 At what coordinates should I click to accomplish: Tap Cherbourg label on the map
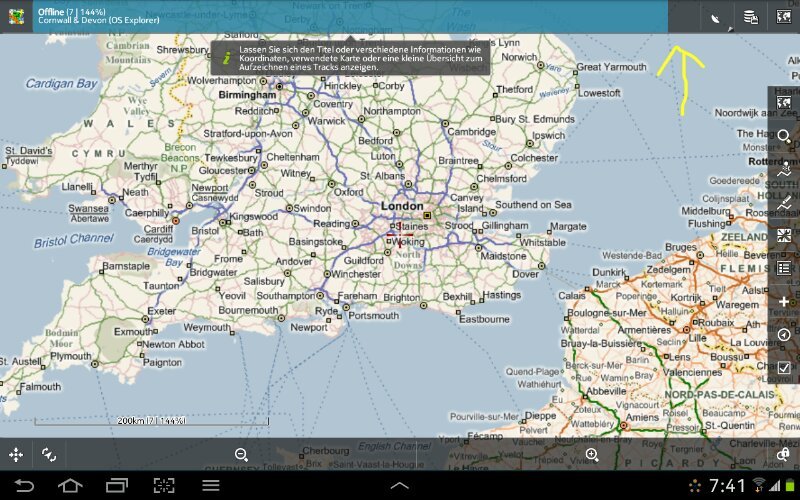(326, 451)
